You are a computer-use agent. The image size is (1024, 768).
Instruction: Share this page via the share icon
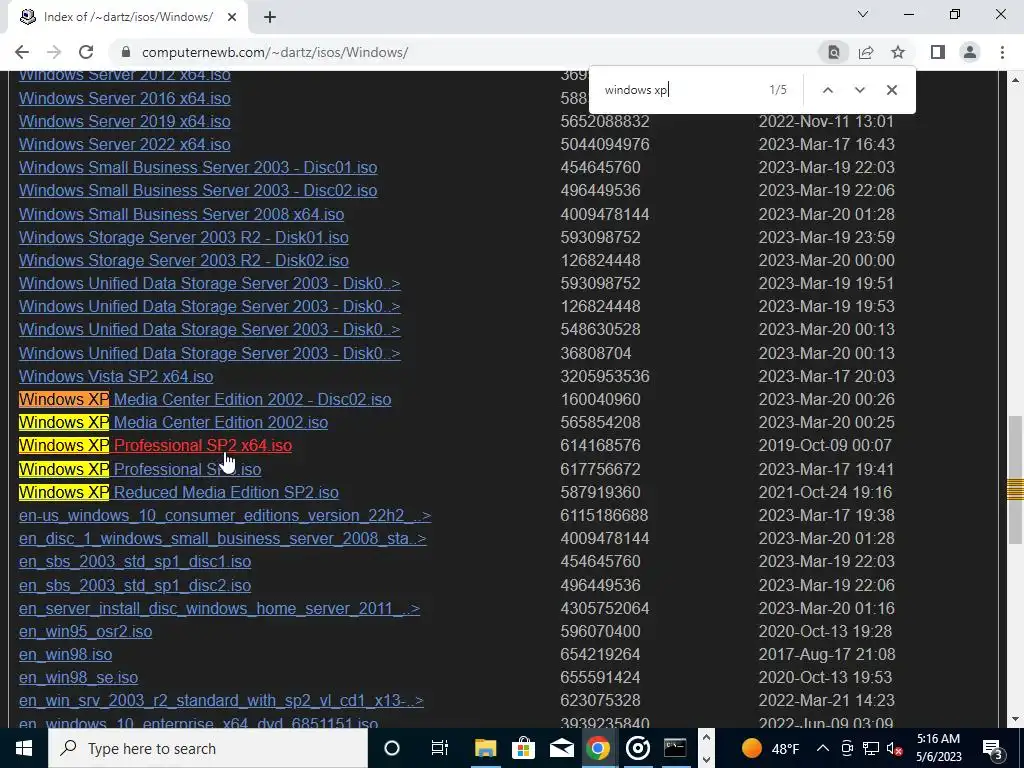point(866,52)
